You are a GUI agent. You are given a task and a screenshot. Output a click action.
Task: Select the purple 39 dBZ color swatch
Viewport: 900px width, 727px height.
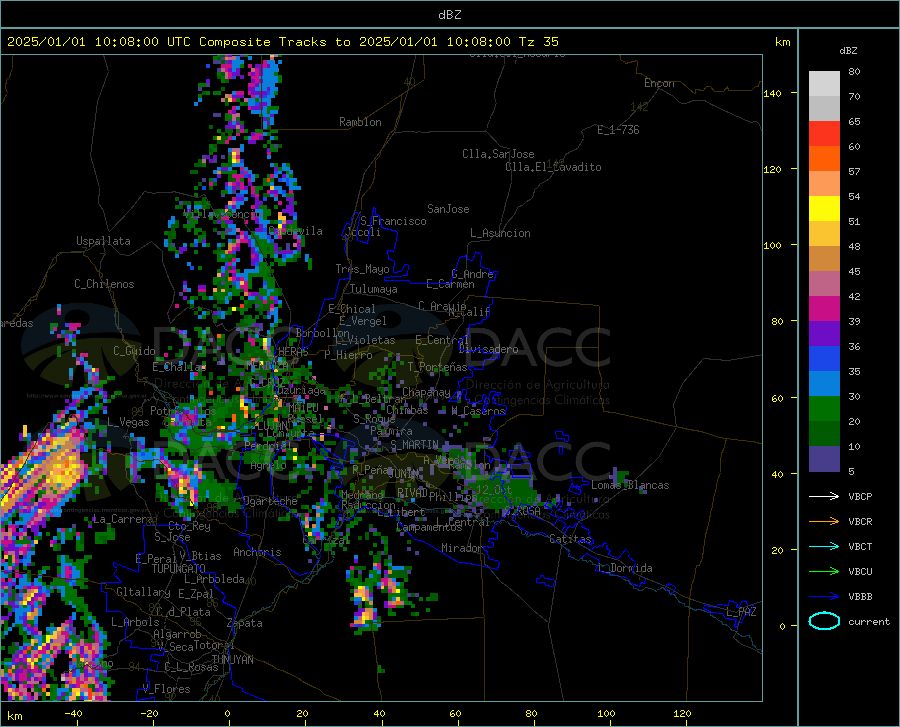pyautogui.click(x=824, y=334)
